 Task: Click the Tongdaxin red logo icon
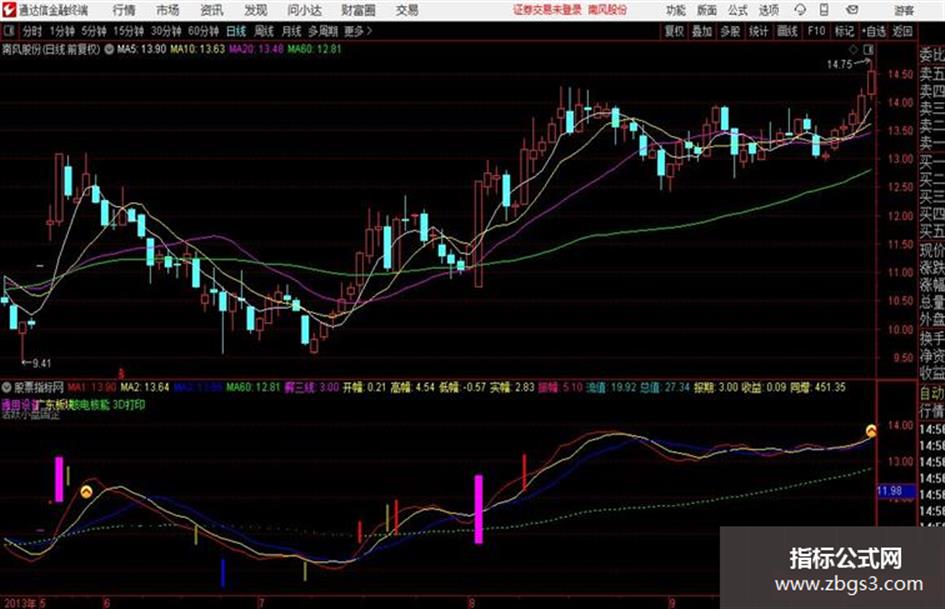(x=8, y=10)
